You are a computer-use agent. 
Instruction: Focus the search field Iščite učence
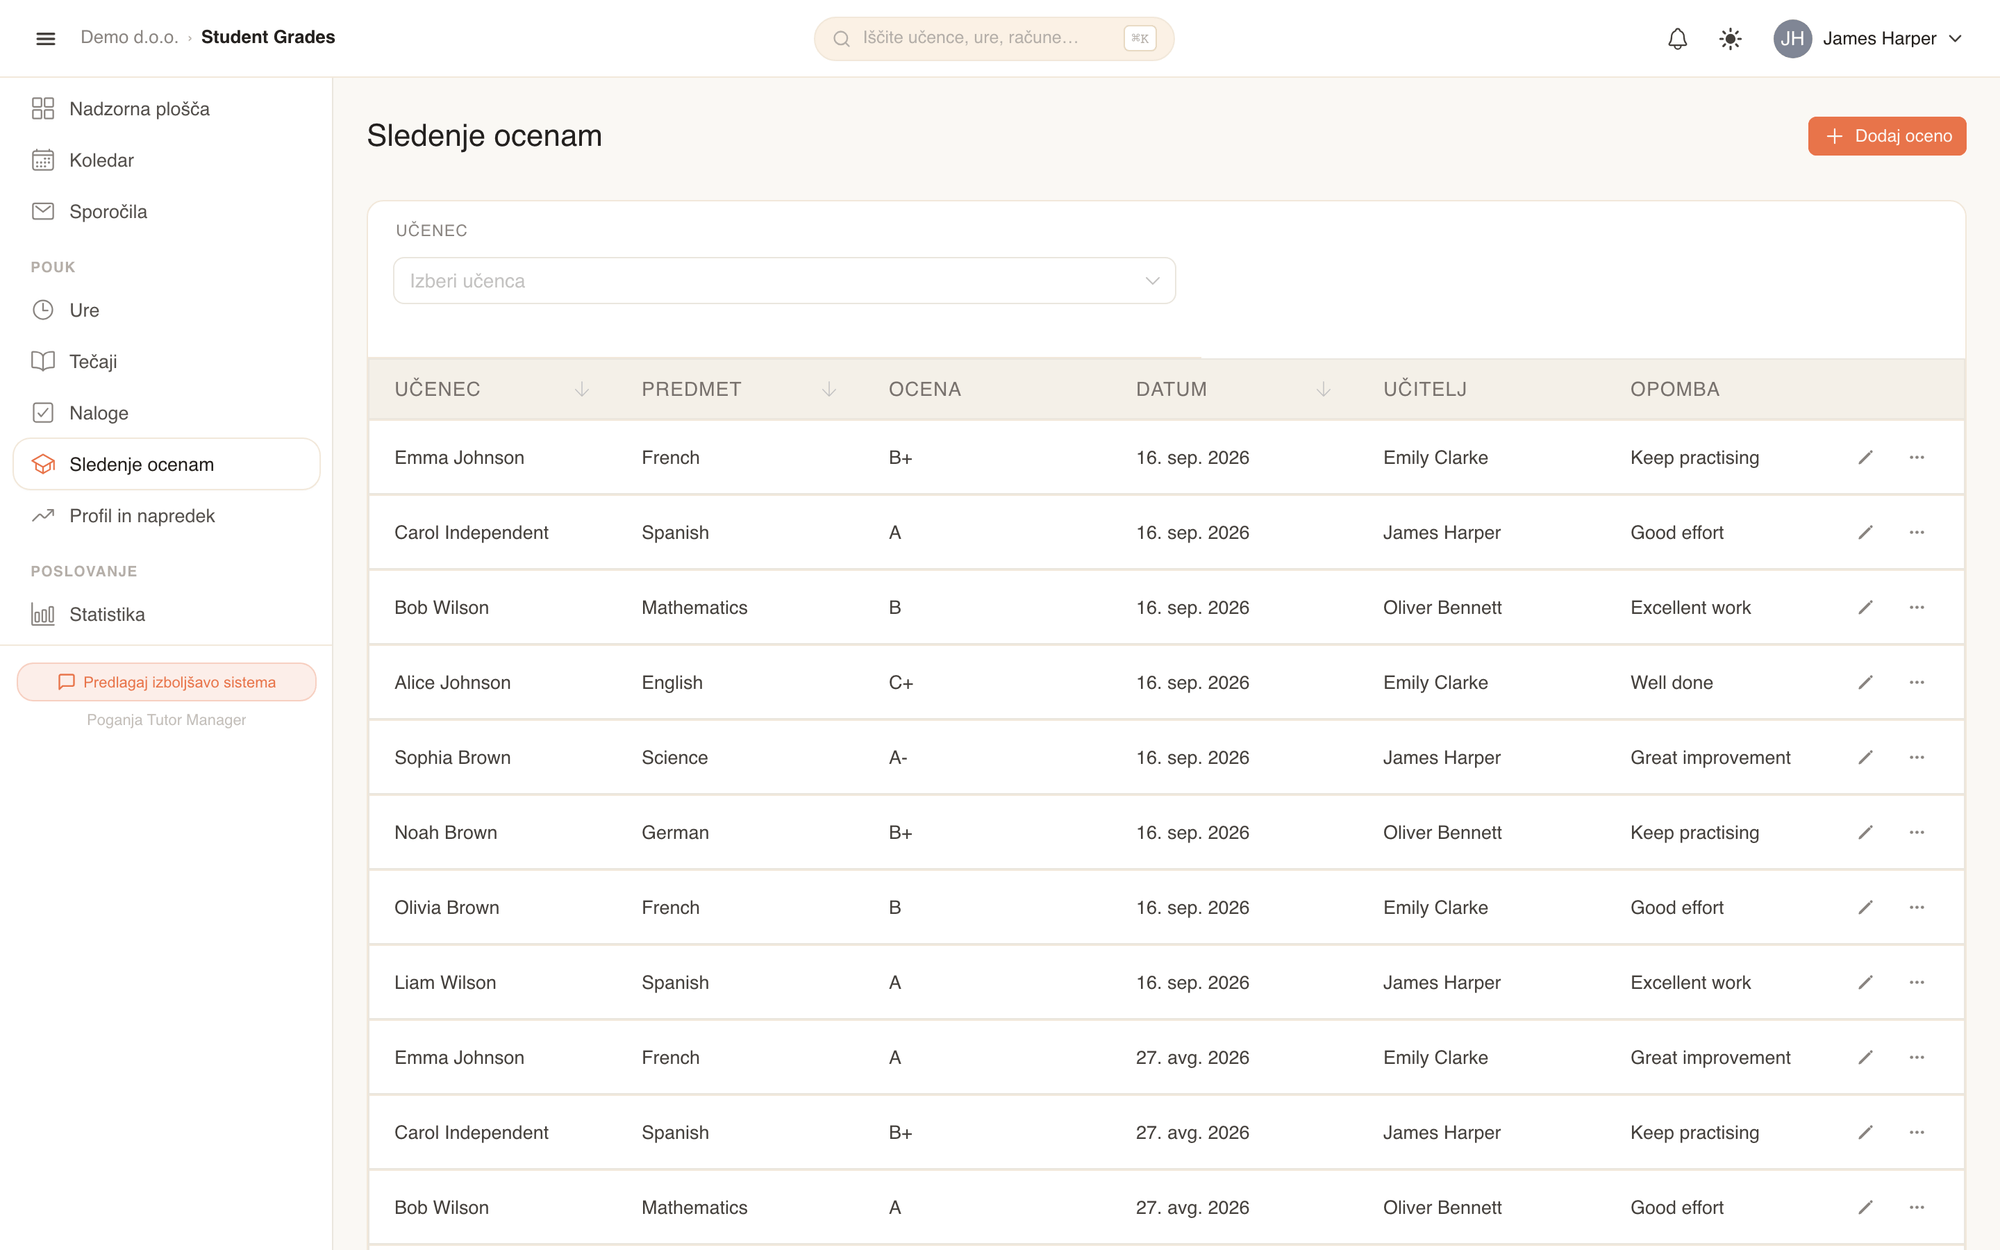[x=993, y=38]
